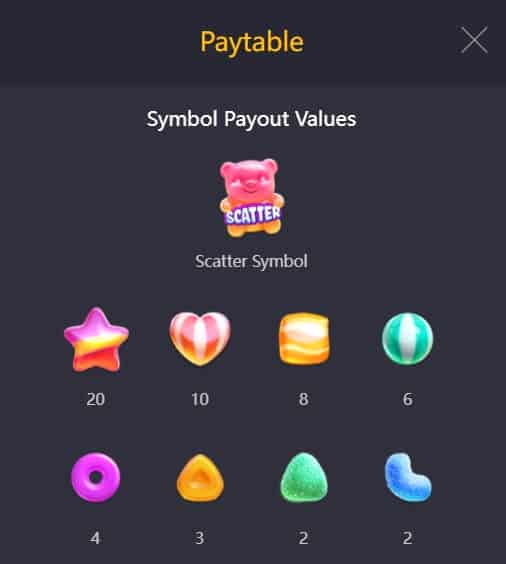Select the teal striped ball candy
This screenshot has width=506, height=564.
[407, 338]
